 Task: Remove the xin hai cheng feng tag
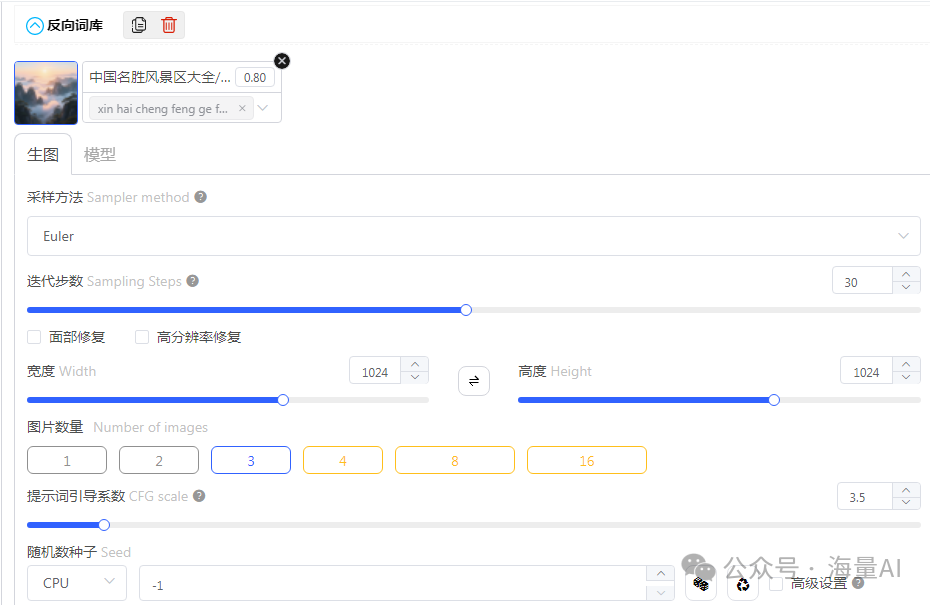(x=242, y=109)
